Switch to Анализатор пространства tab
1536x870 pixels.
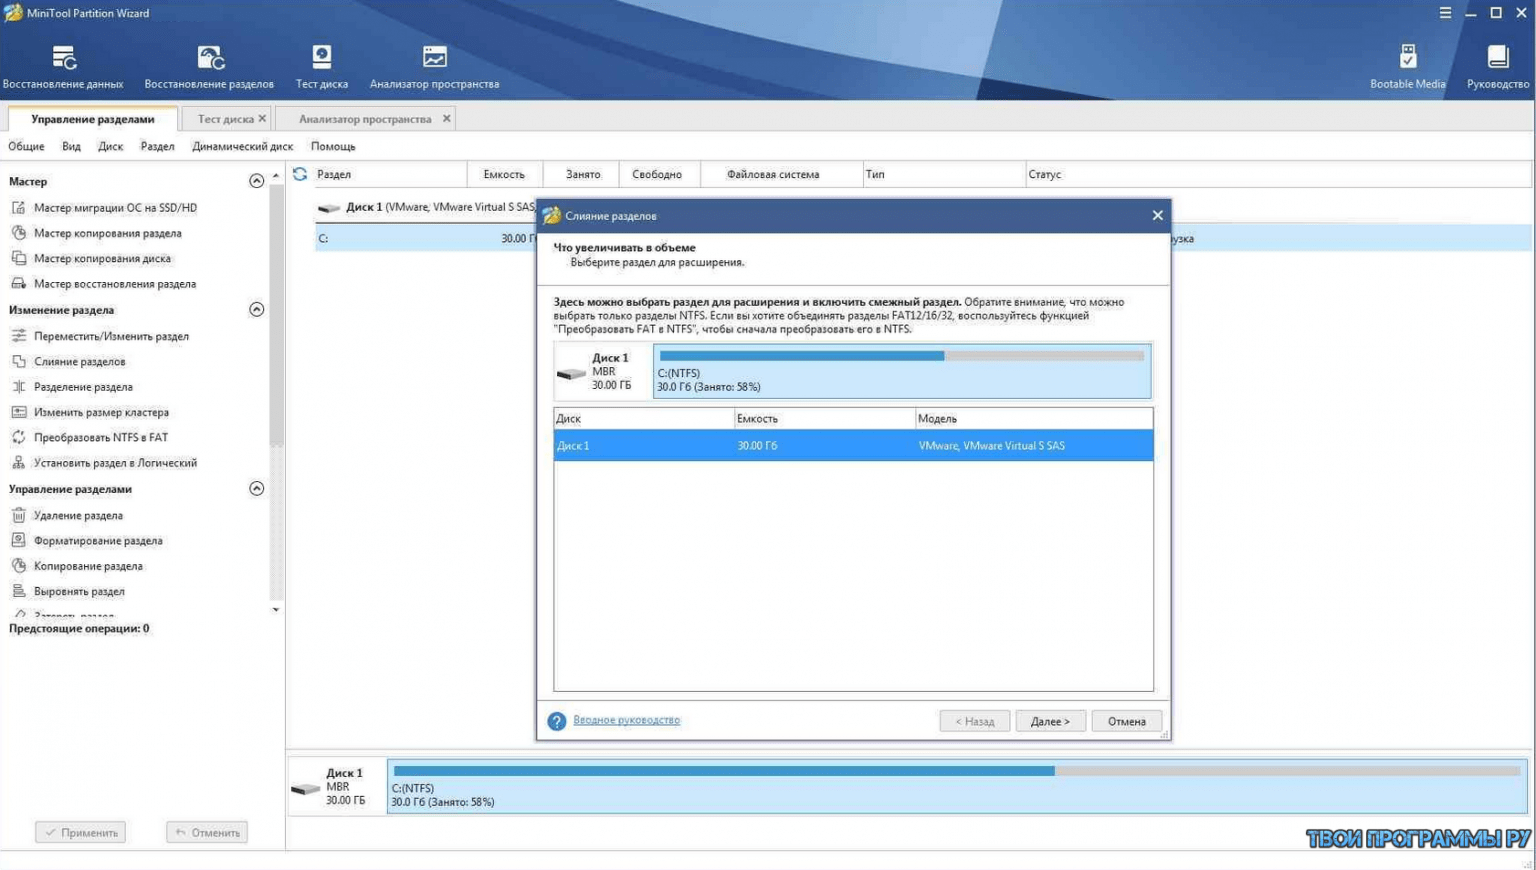coord(365,119)
